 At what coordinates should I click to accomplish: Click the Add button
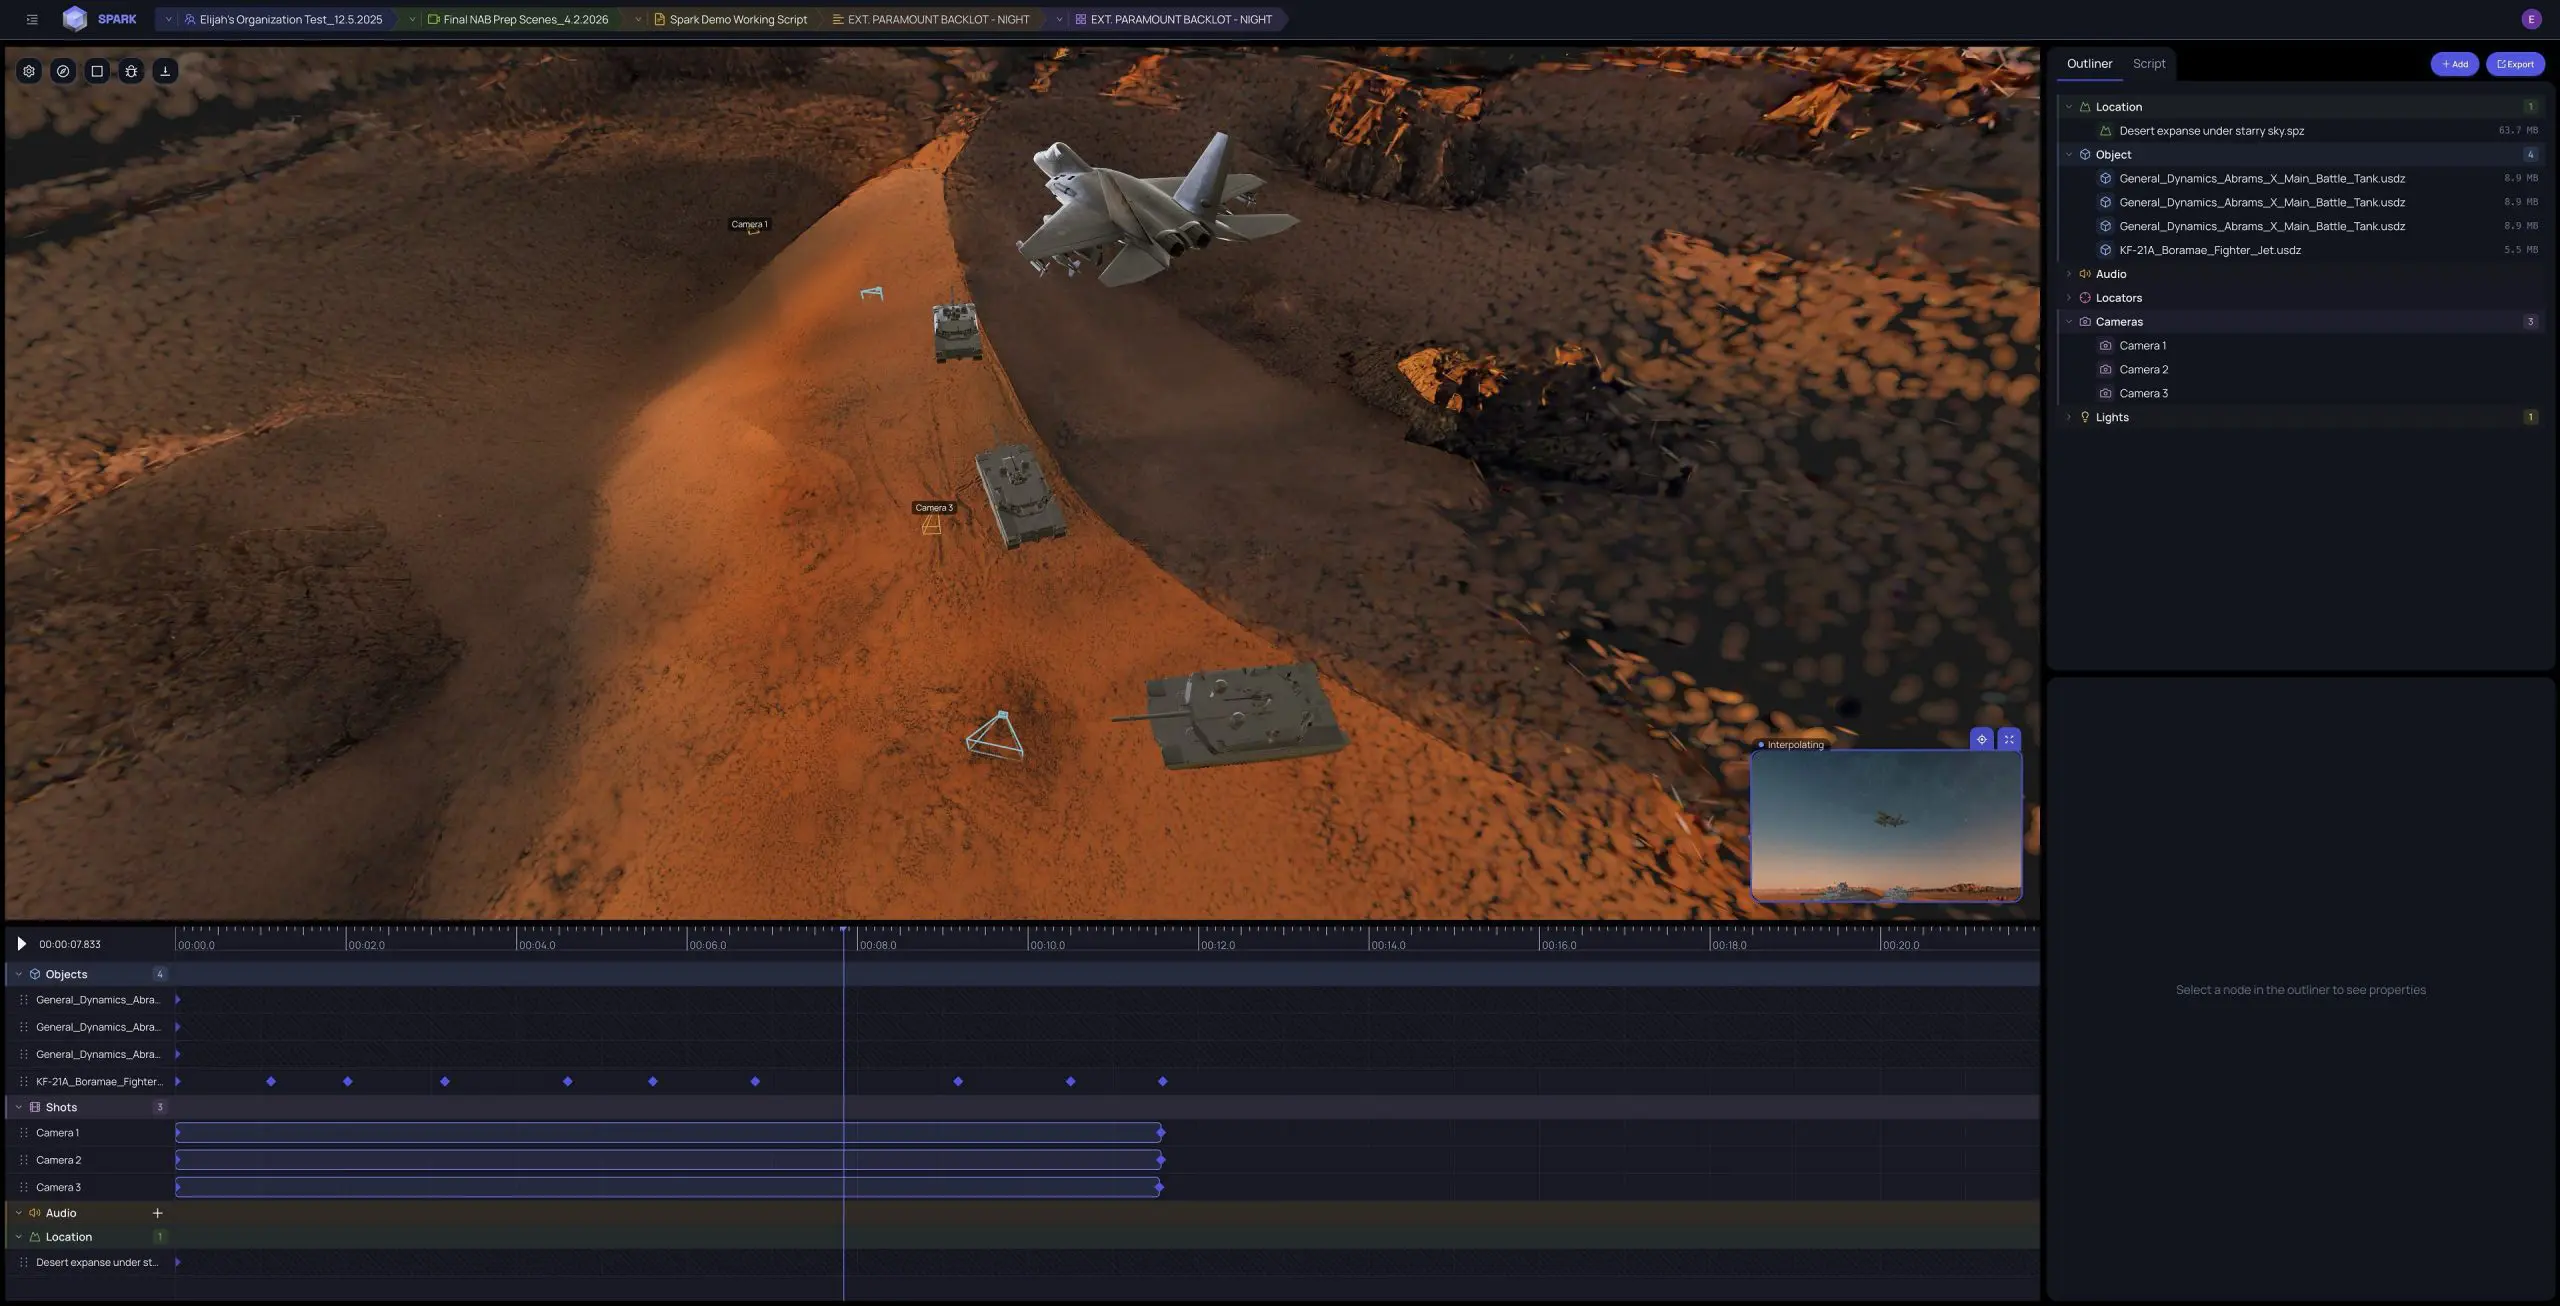tap(2454, 64)
